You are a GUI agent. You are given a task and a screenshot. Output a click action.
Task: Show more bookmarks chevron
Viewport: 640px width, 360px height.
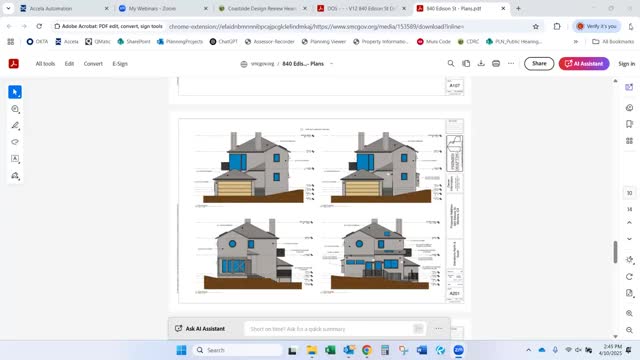pos(576,42)
